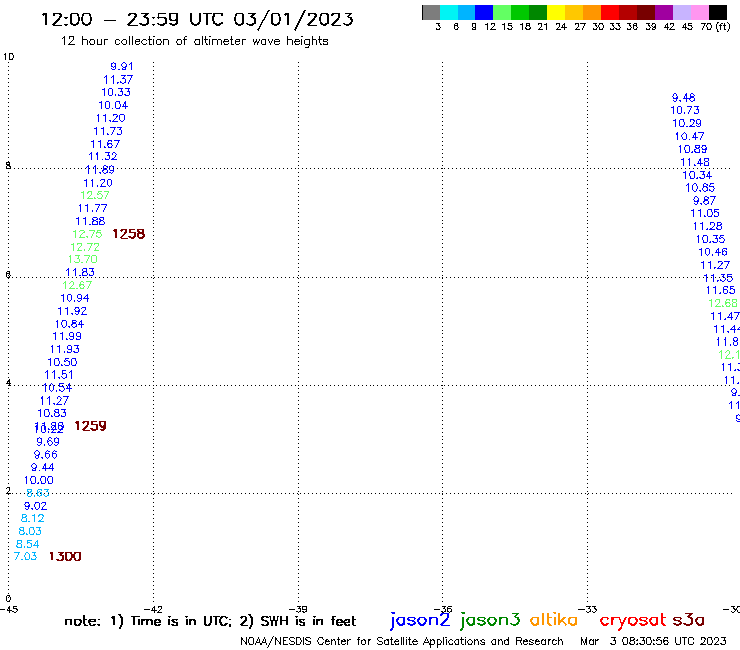Click the cryosat satellite legend label
The height and width of the screenshot is (650, 740).
633,620
